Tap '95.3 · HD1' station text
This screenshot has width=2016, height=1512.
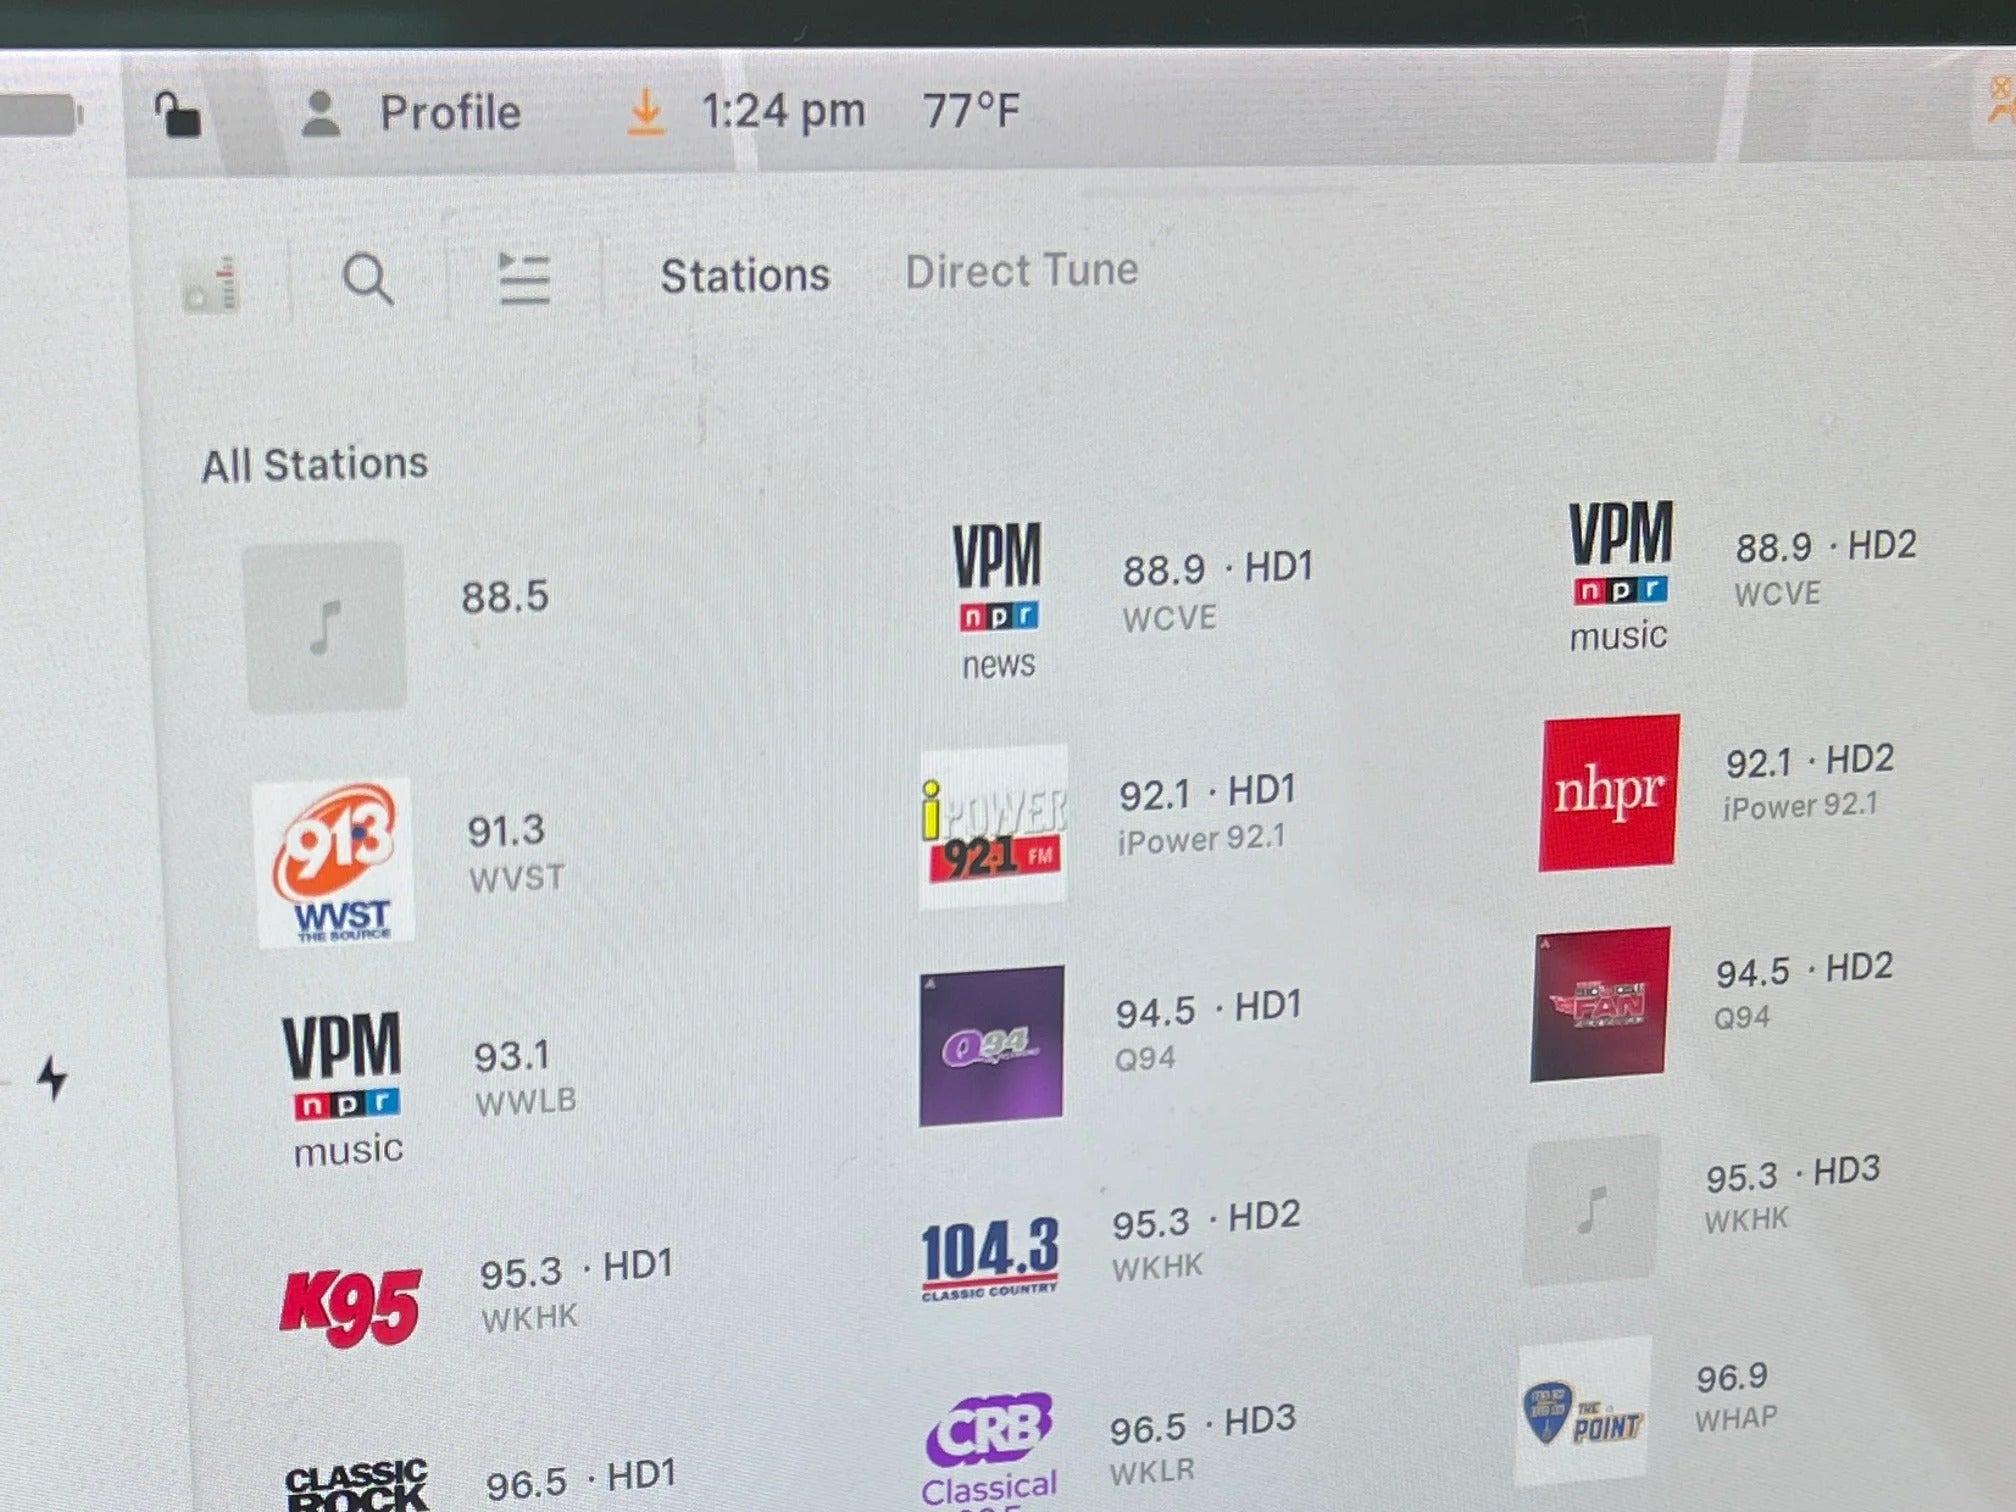(x=576, y=1269)
